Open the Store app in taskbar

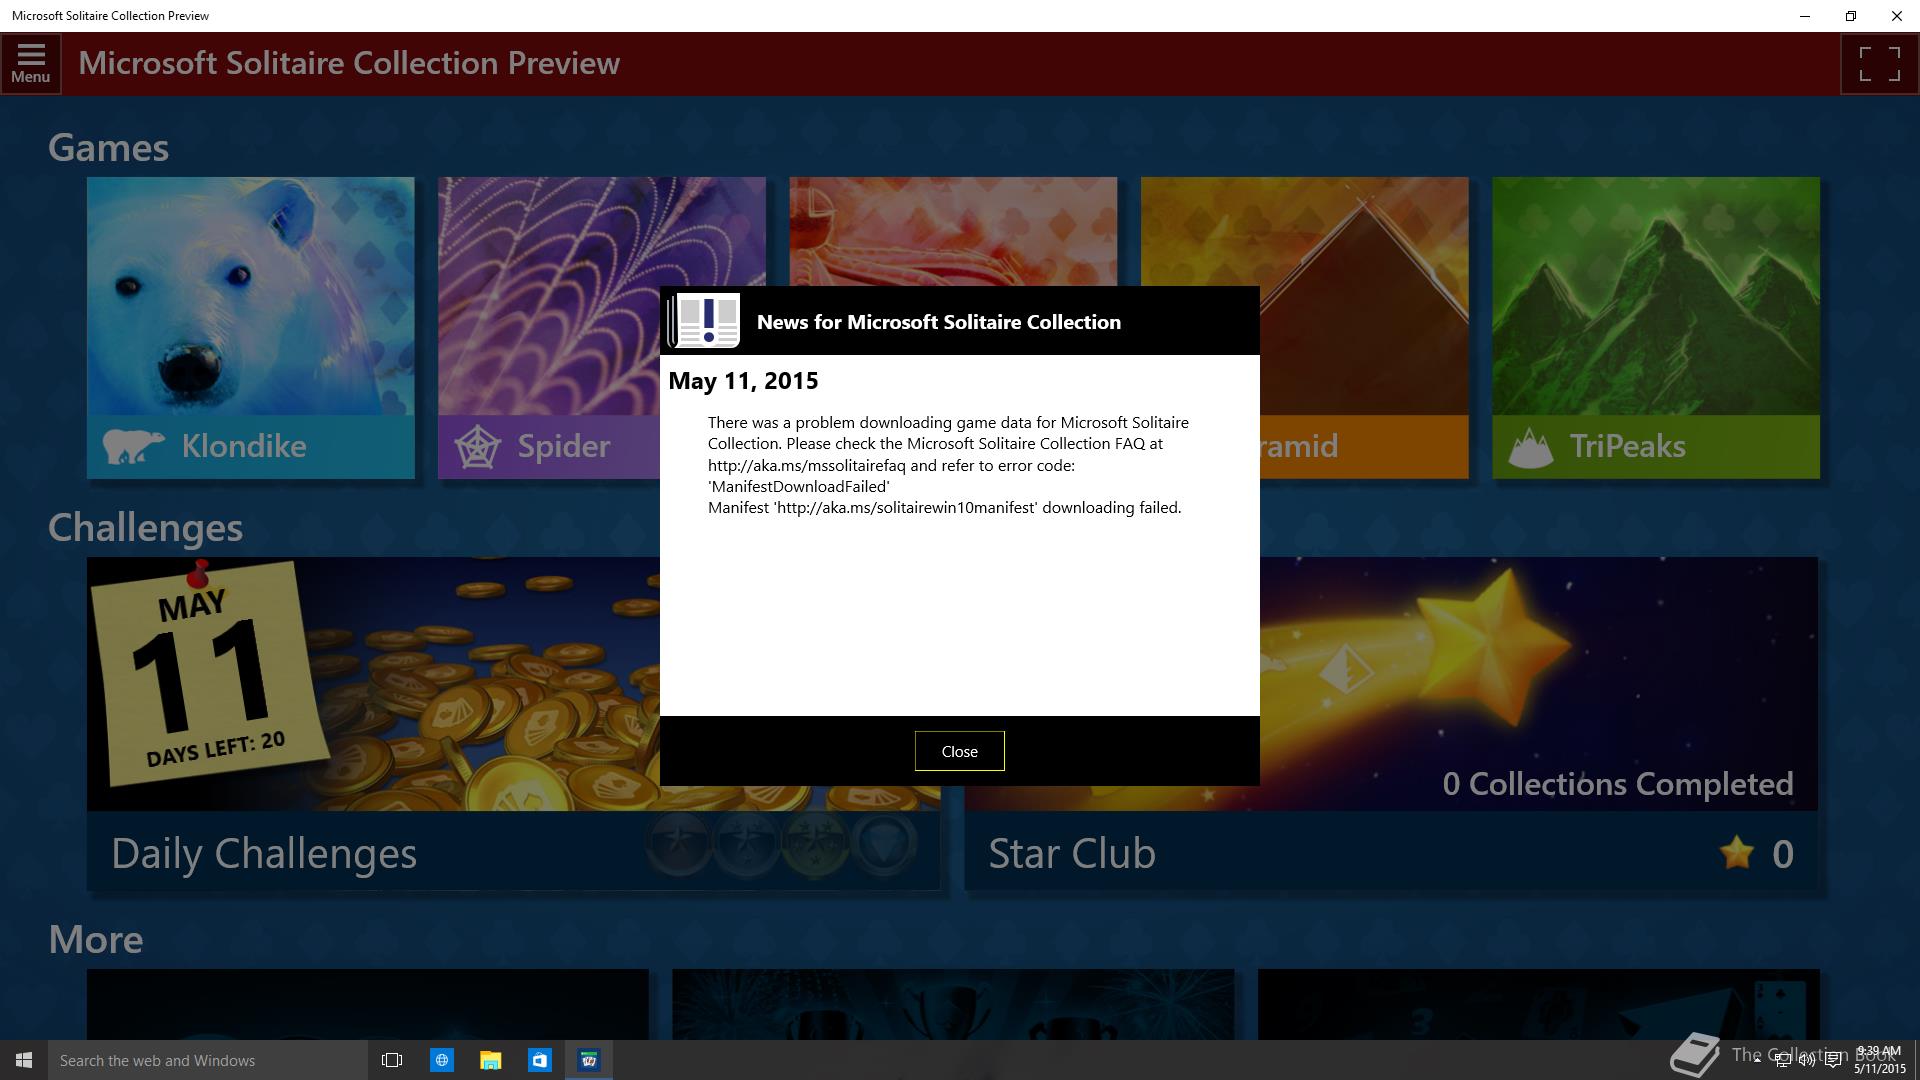click(540, 1060)
